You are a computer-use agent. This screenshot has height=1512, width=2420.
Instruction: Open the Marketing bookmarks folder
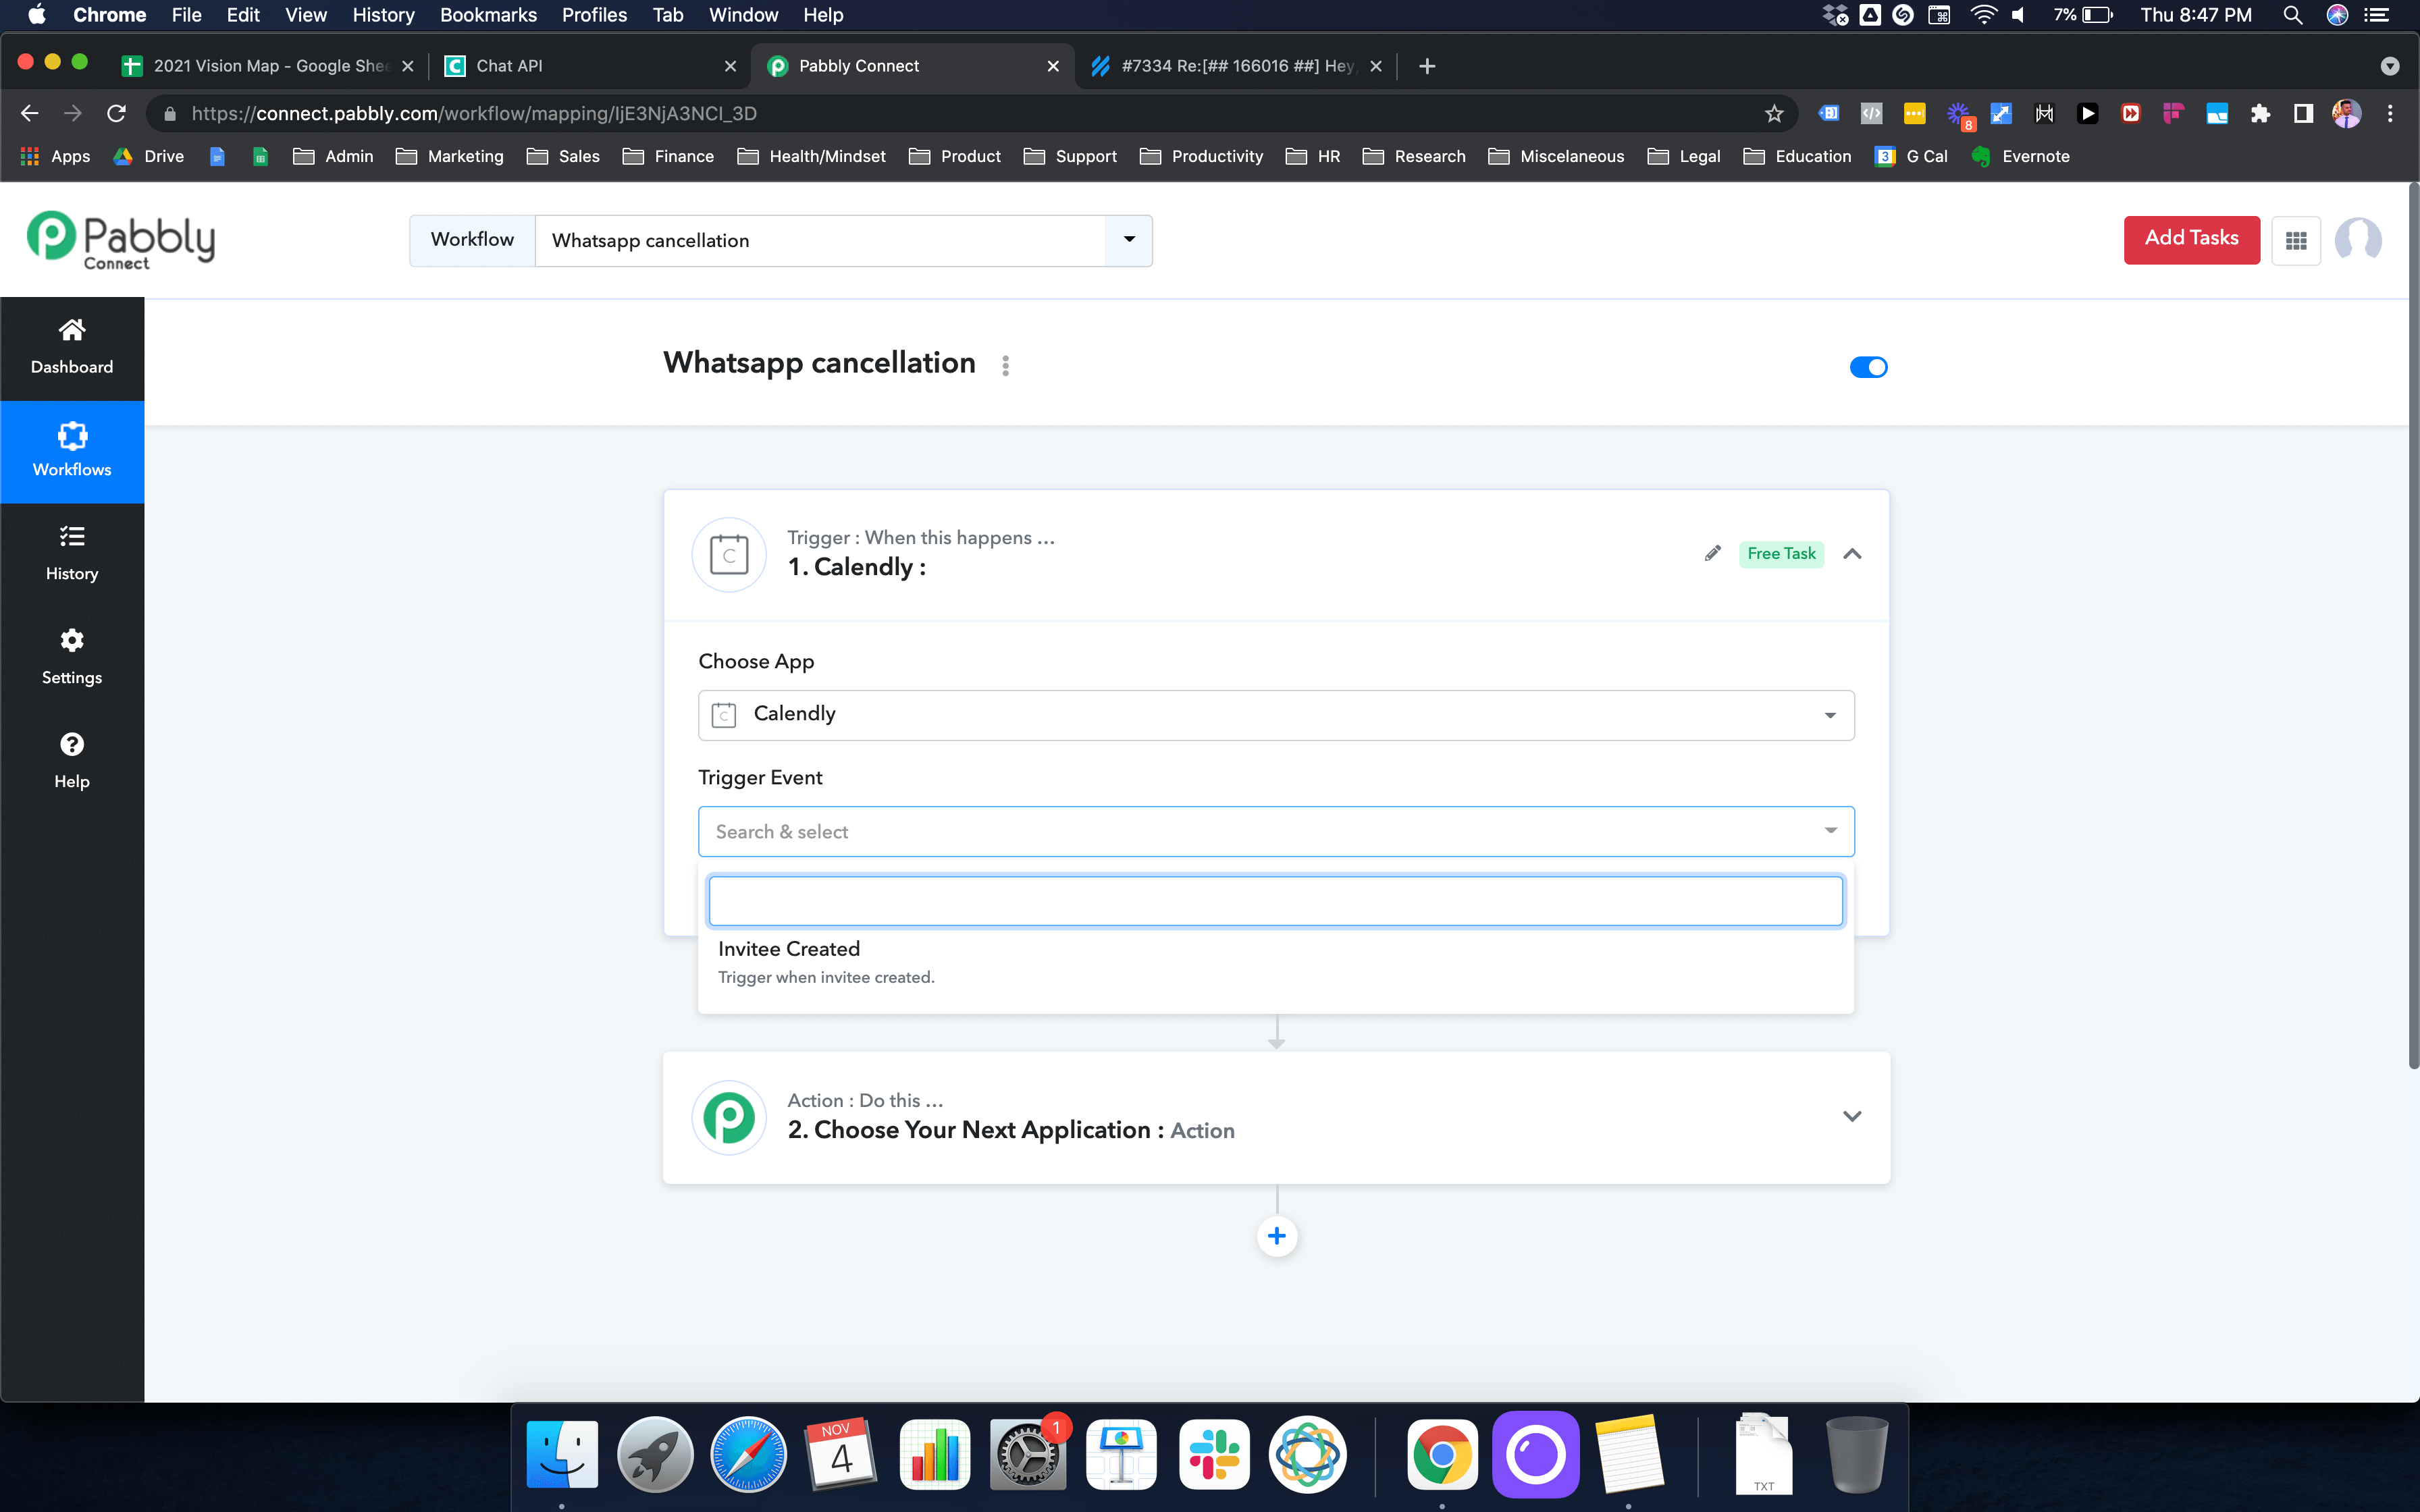pos(450,156)
